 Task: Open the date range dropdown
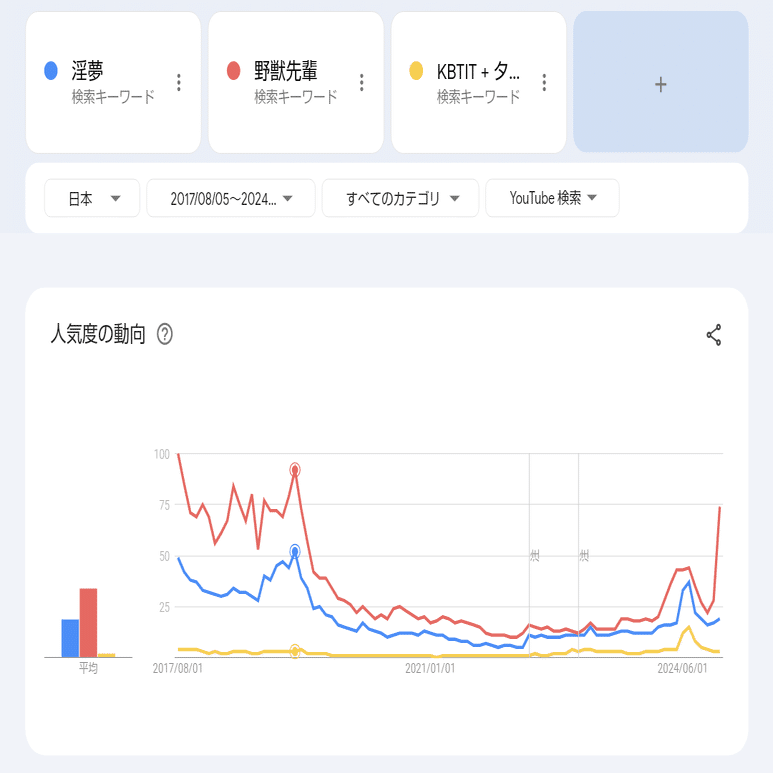[231, 198]
